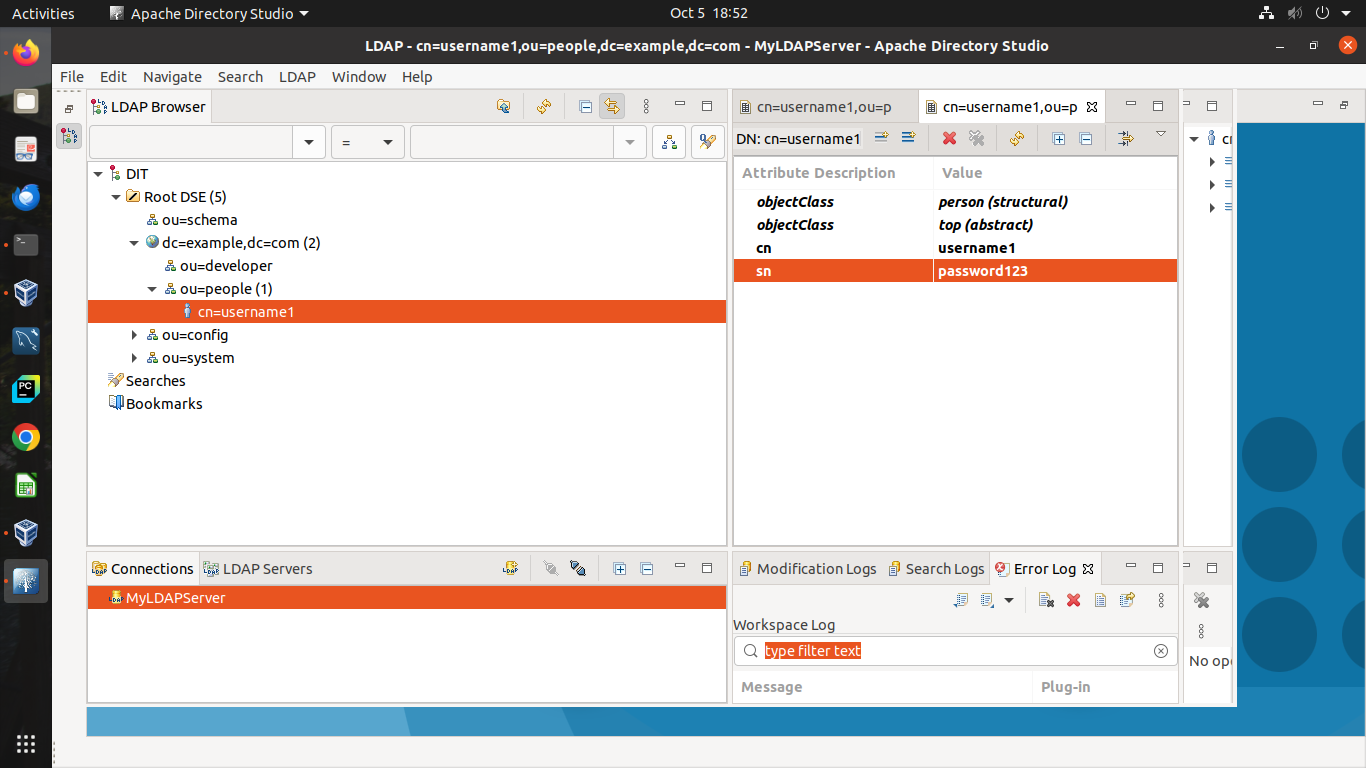Click the scope tree icon beside quick search
The width and height of the screenshot is (1366, 768).
[x=669, y=142]
